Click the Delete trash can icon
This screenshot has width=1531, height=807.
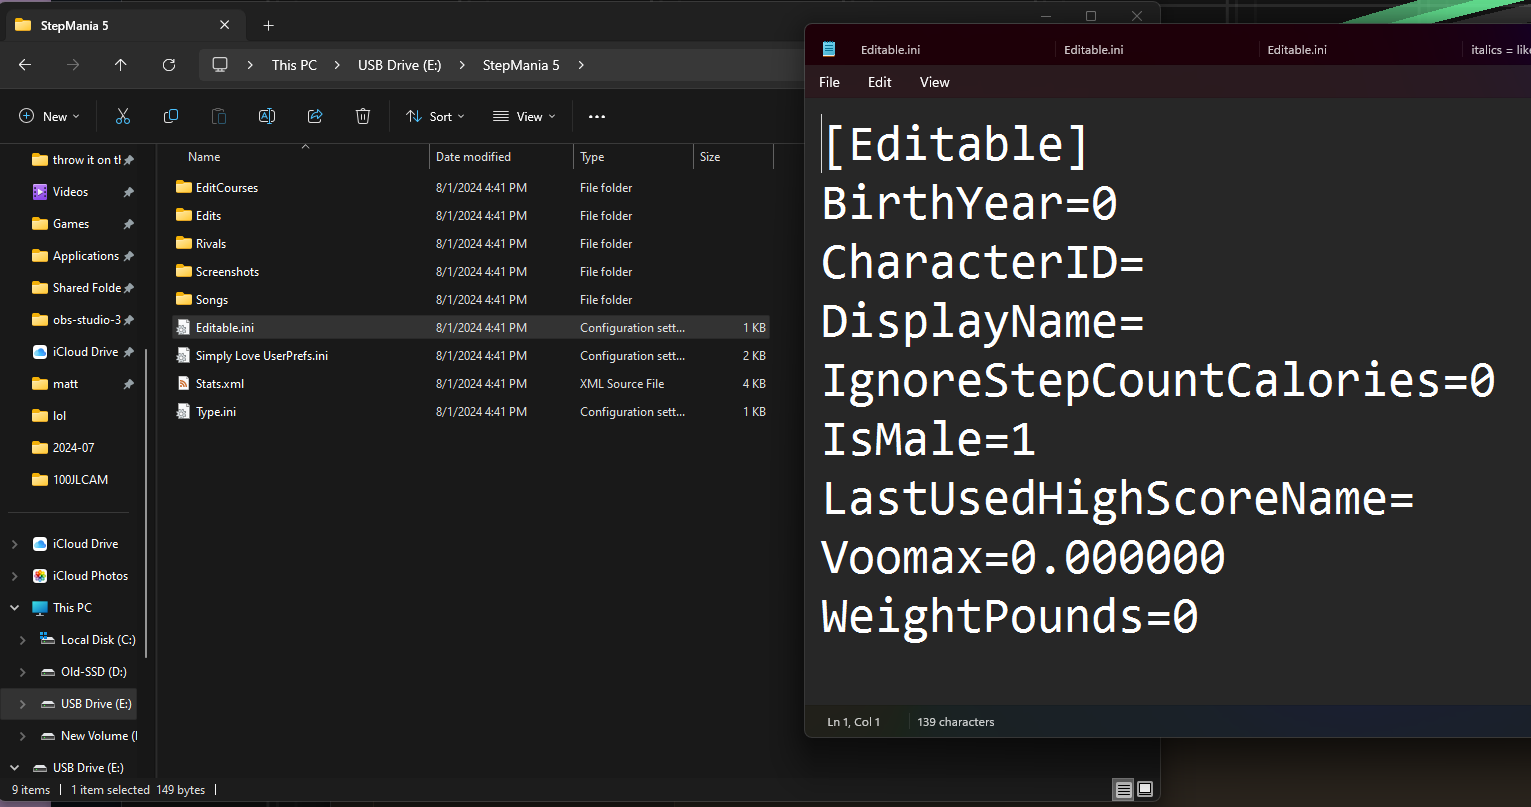363,117
